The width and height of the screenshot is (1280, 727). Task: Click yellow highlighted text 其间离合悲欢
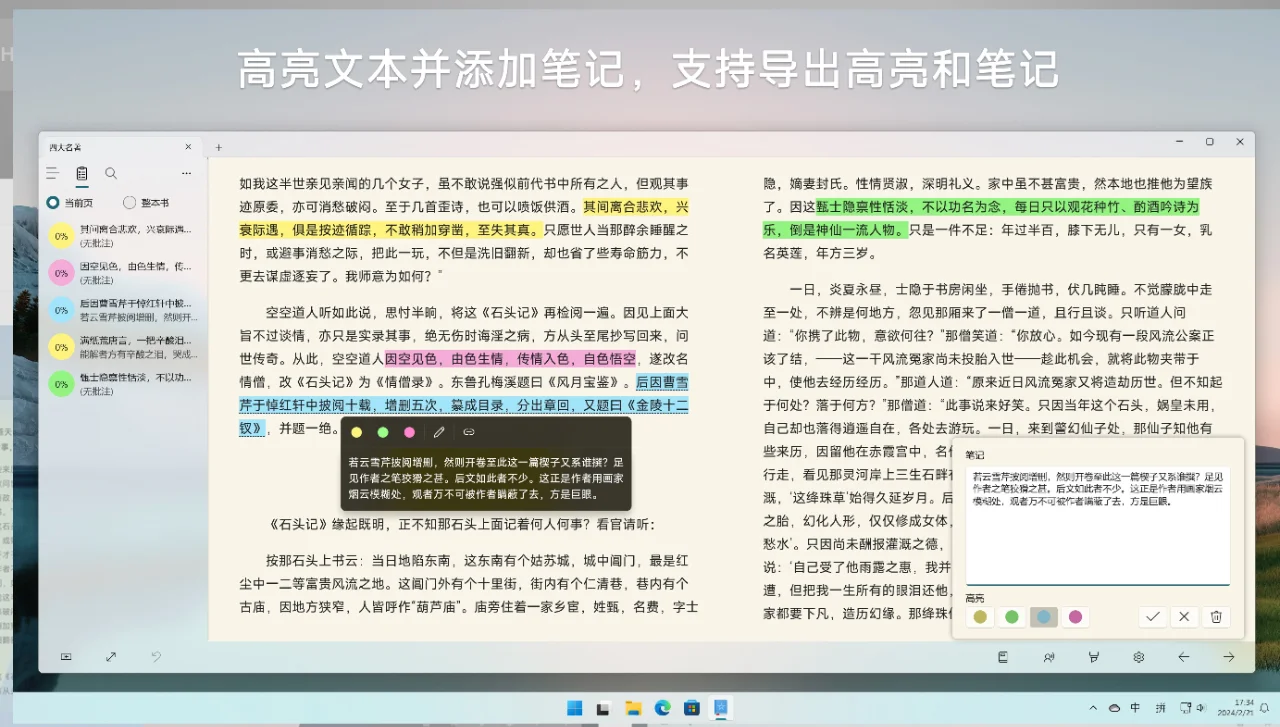(623, 207)
